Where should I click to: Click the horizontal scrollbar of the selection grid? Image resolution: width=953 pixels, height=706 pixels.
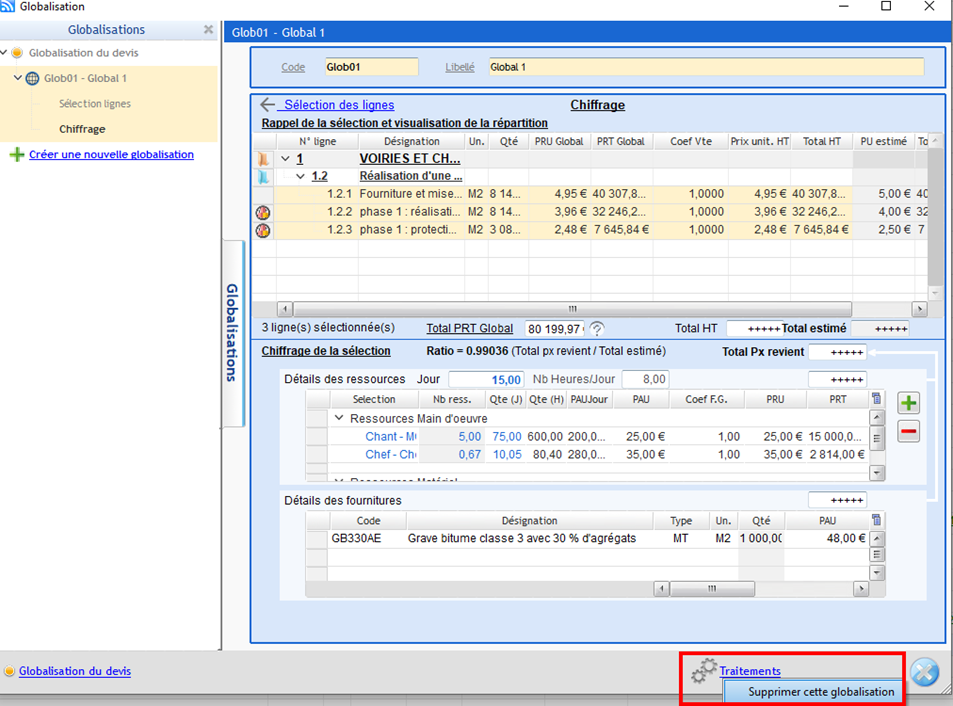572,309
